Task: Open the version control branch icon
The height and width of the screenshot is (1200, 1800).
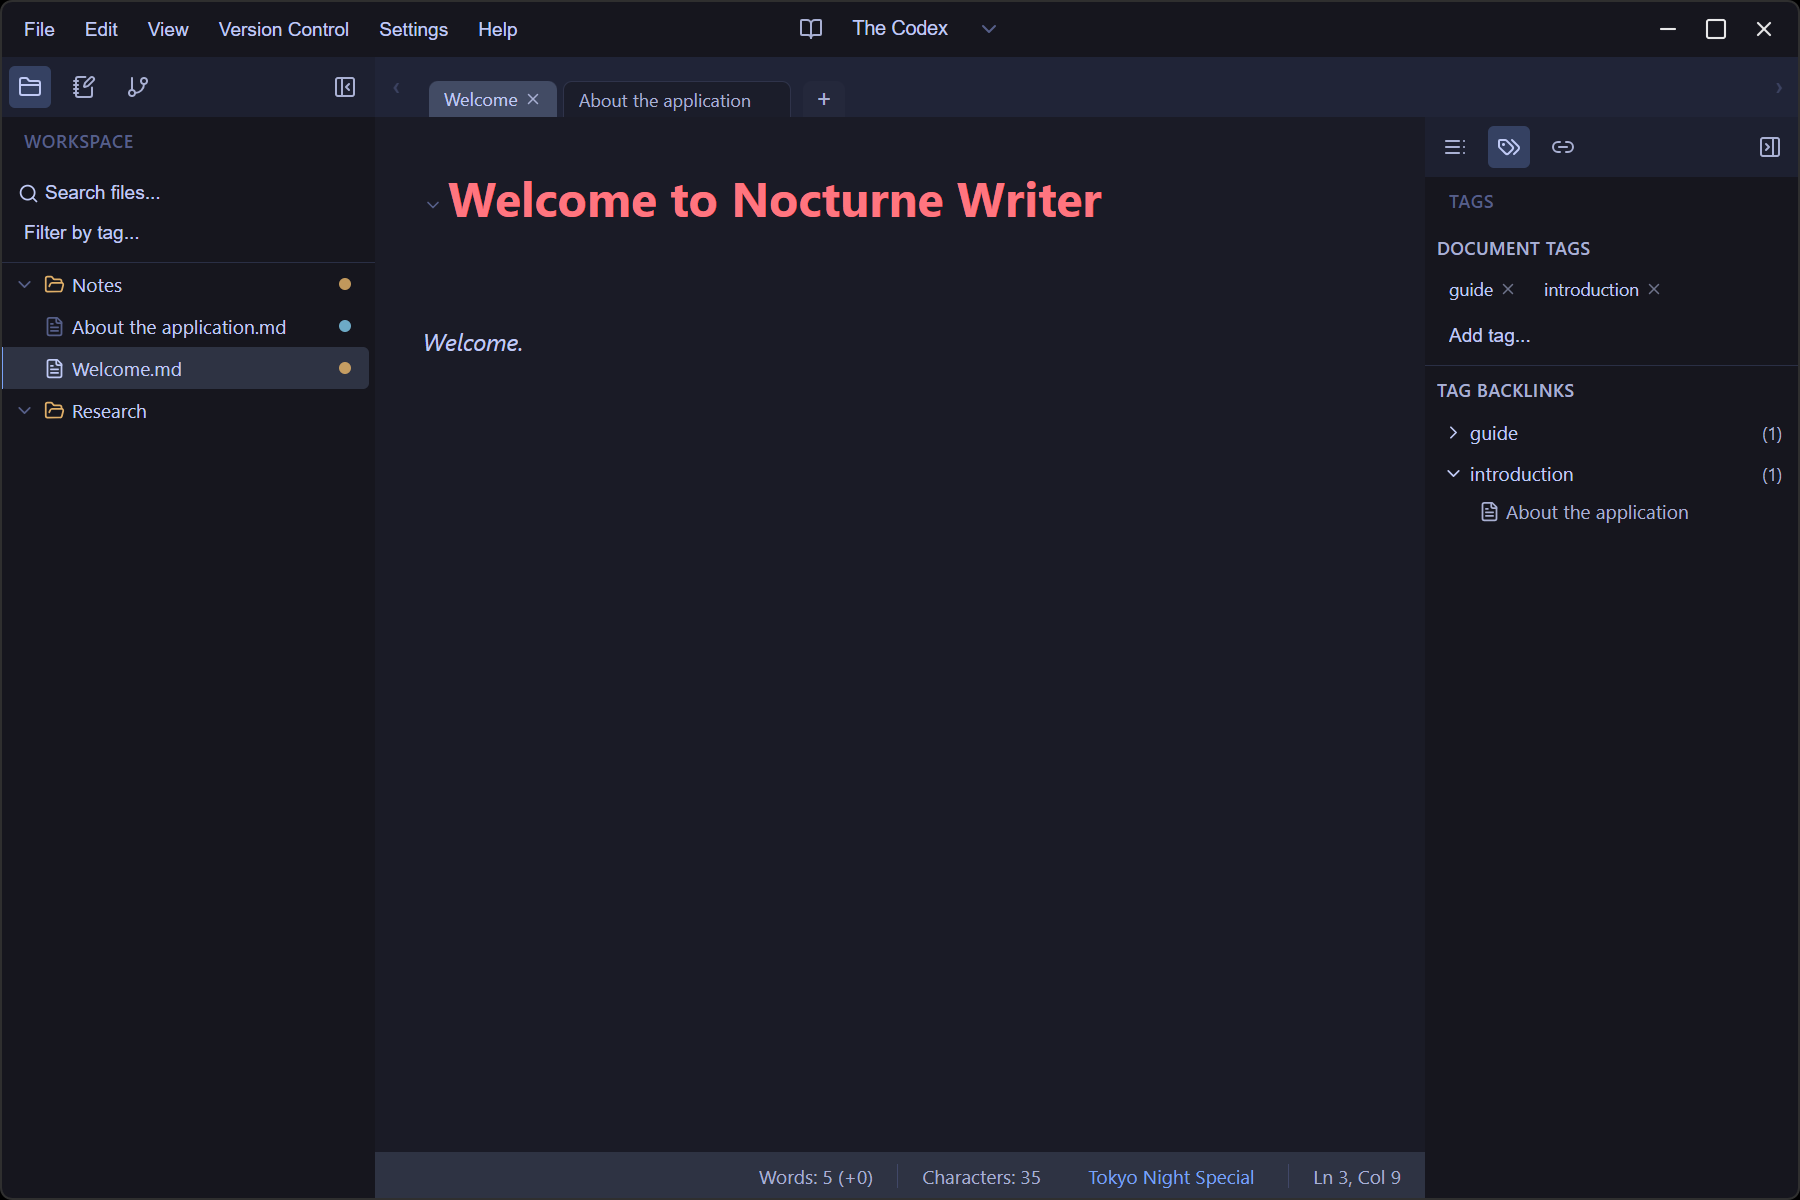Action: click(137, 87)
